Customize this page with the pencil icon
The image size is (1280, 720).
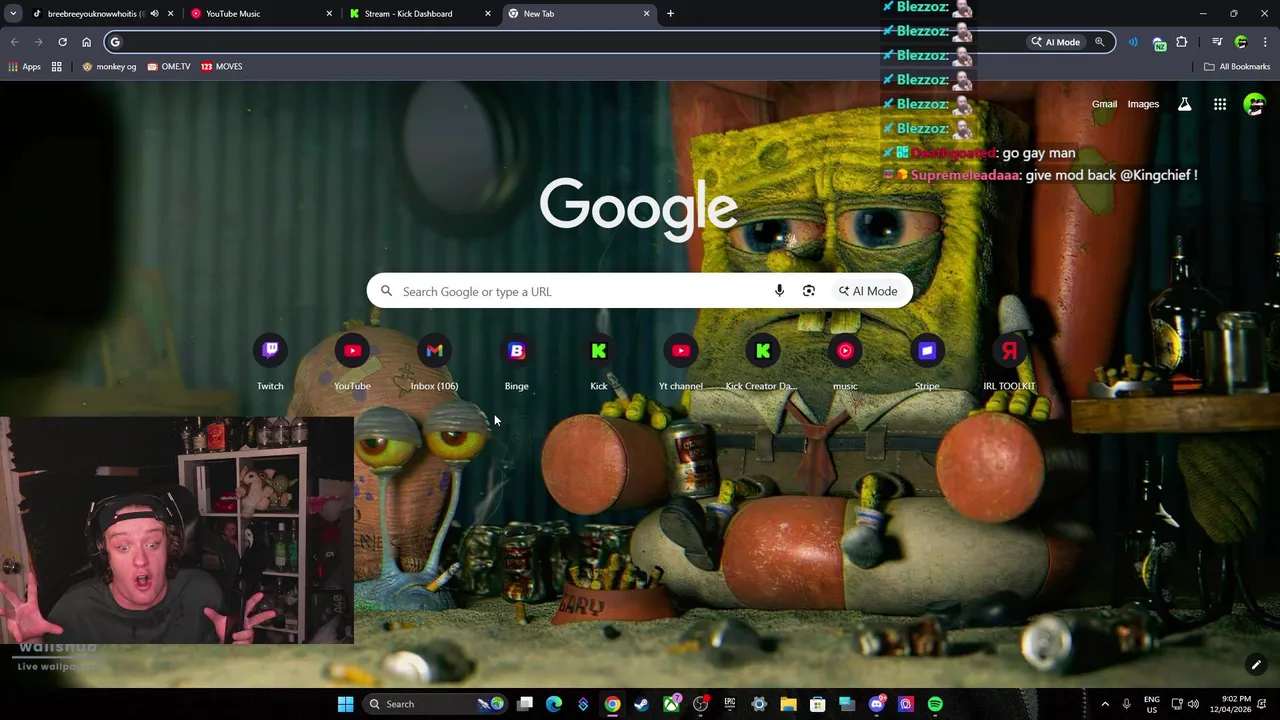tap(1256, 665)
